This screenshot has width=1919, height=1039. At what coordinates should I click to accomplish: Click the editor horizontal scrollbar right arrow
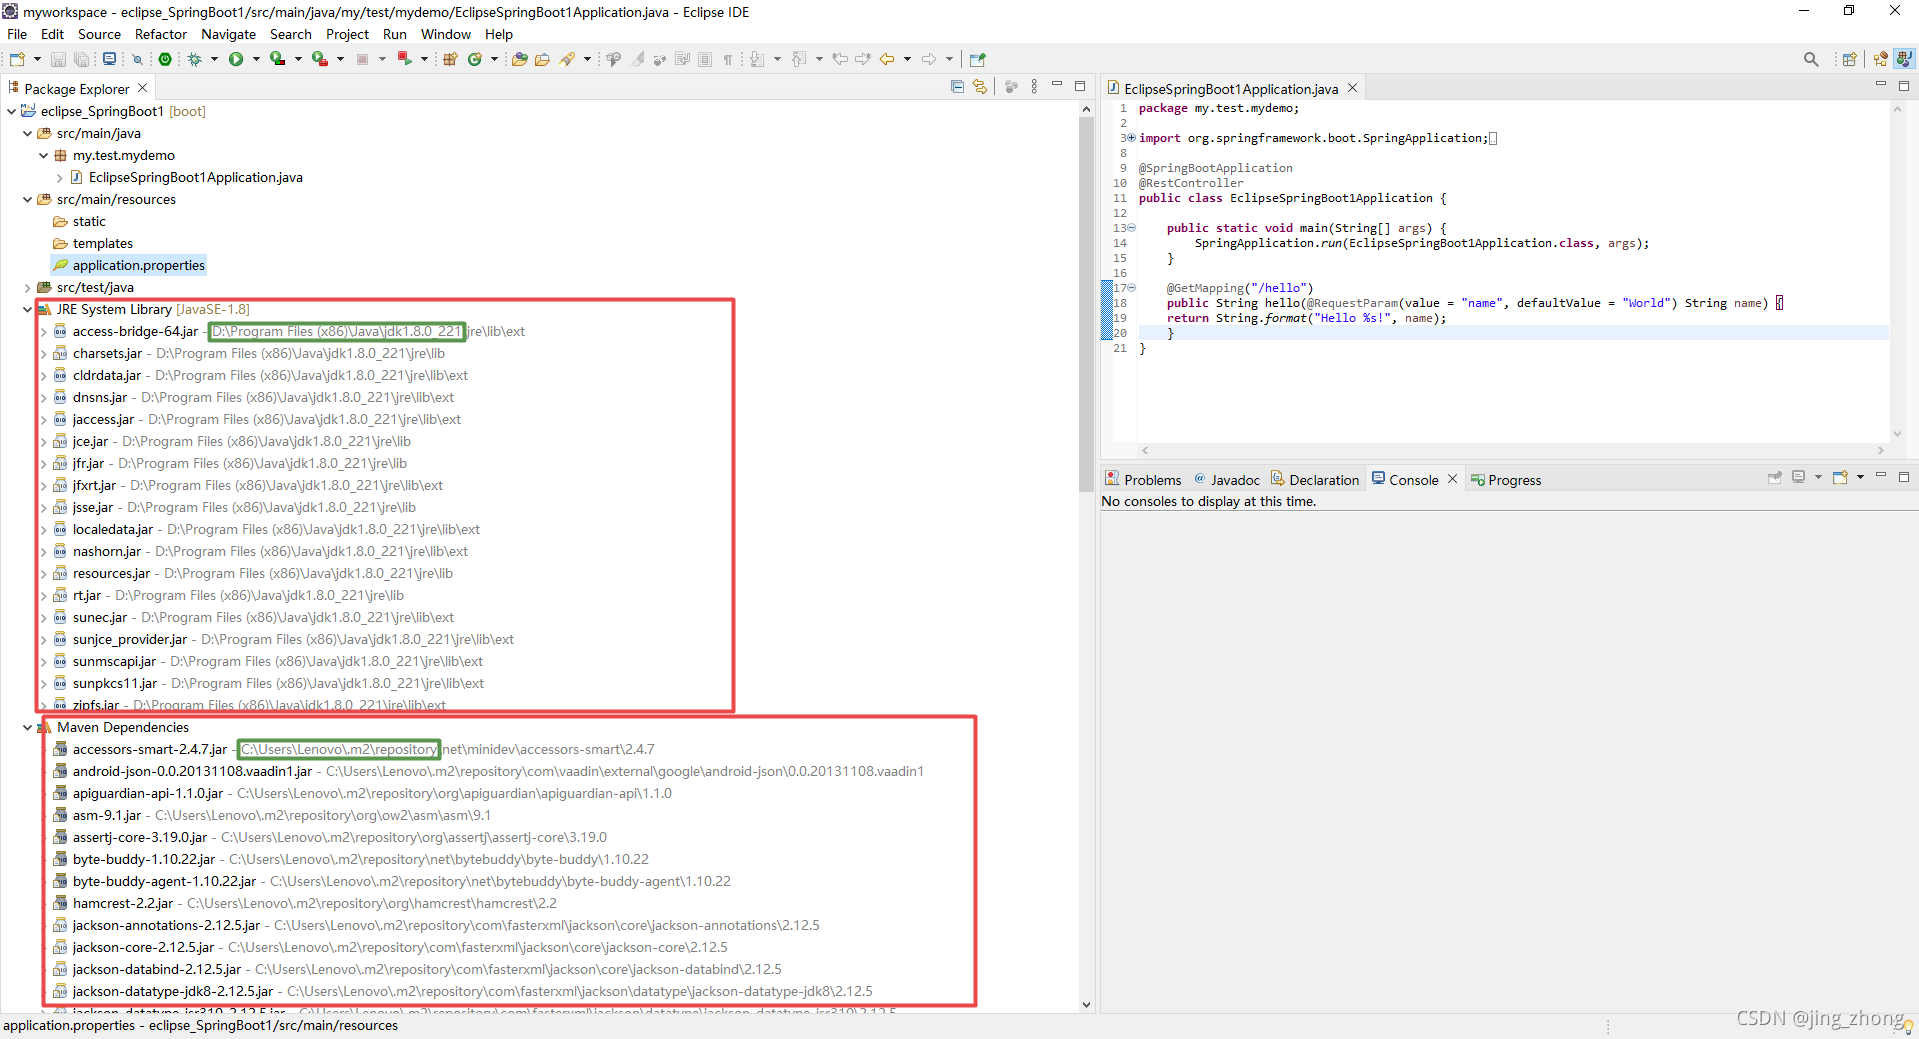point(1881,451)
